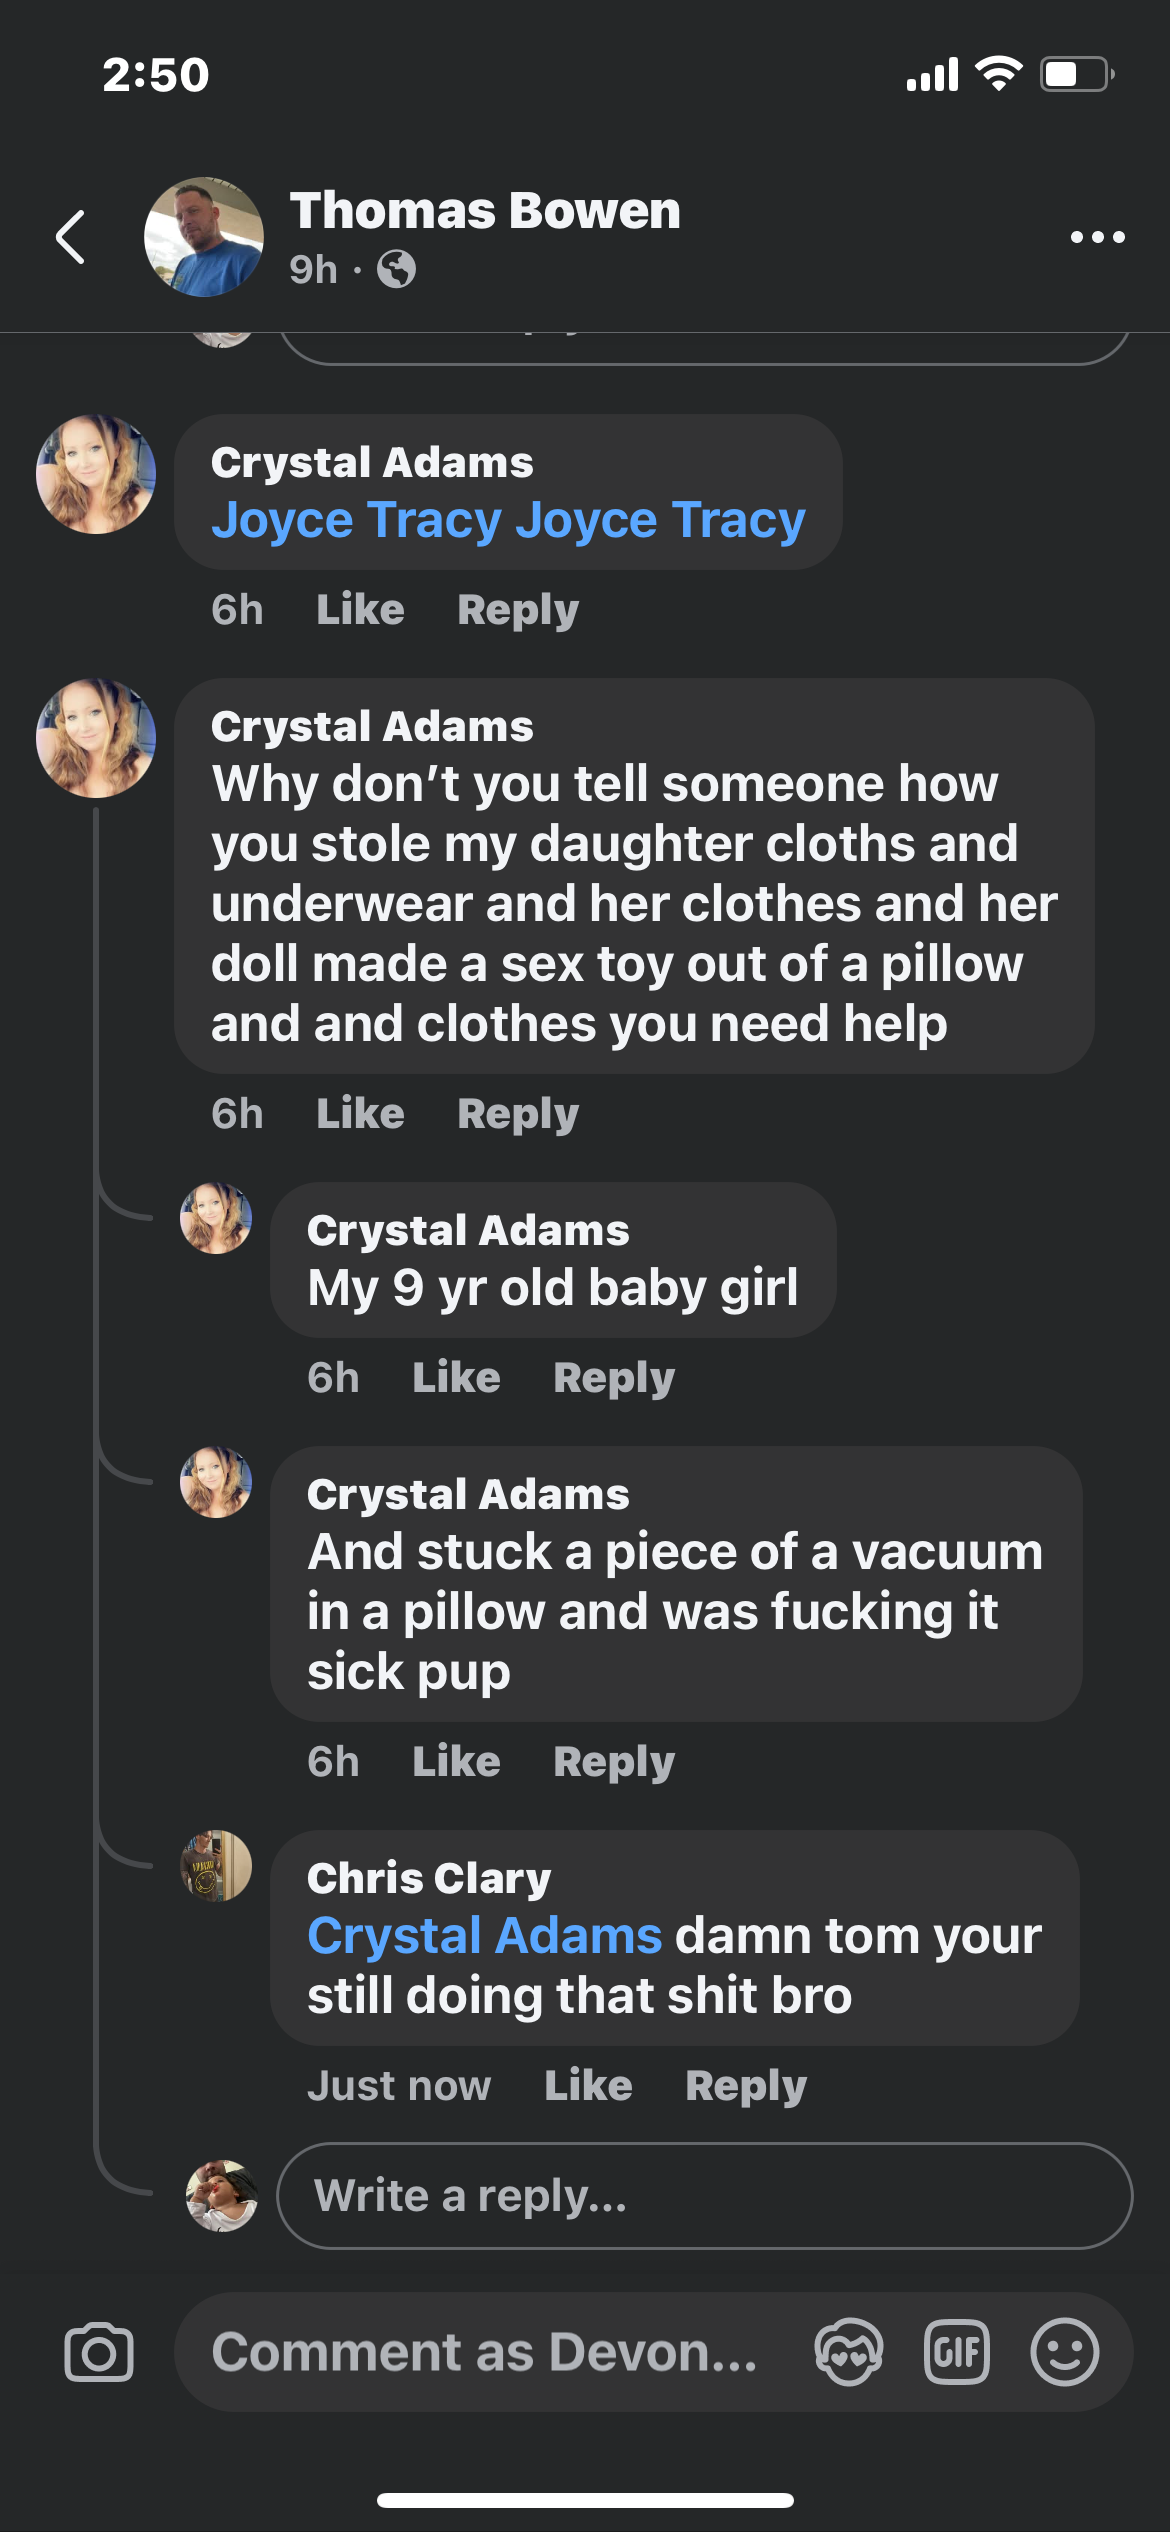Reply to the 'Joyce Tracy' comment
This screenshot has width=1170, height=2532.
pos(517,610)
